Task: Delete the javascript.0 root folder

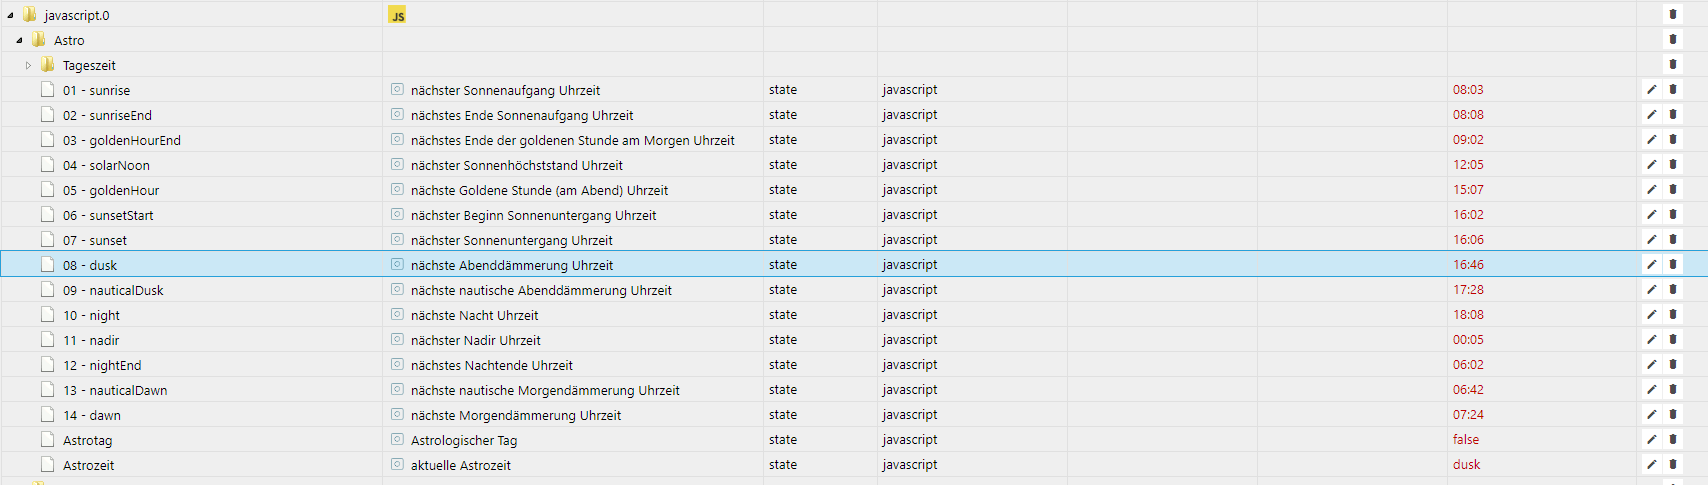Action: click(x=1673, y=14)
